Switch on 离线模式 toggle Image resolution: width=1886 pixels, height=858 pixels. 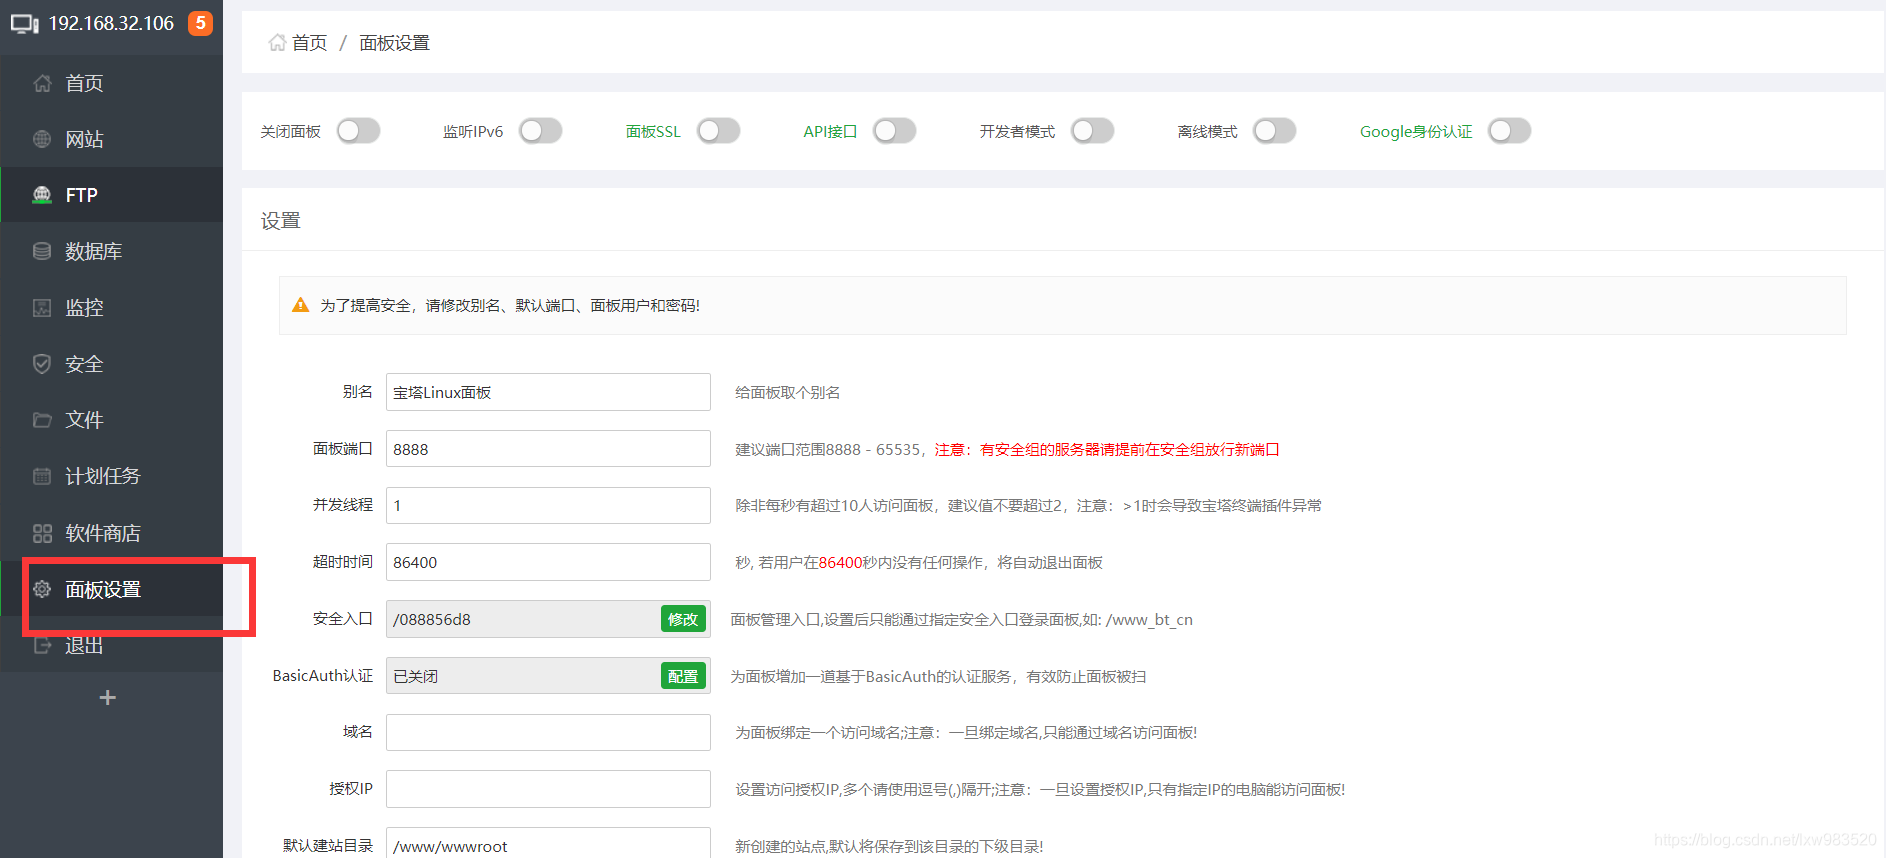click(1274, 131)
